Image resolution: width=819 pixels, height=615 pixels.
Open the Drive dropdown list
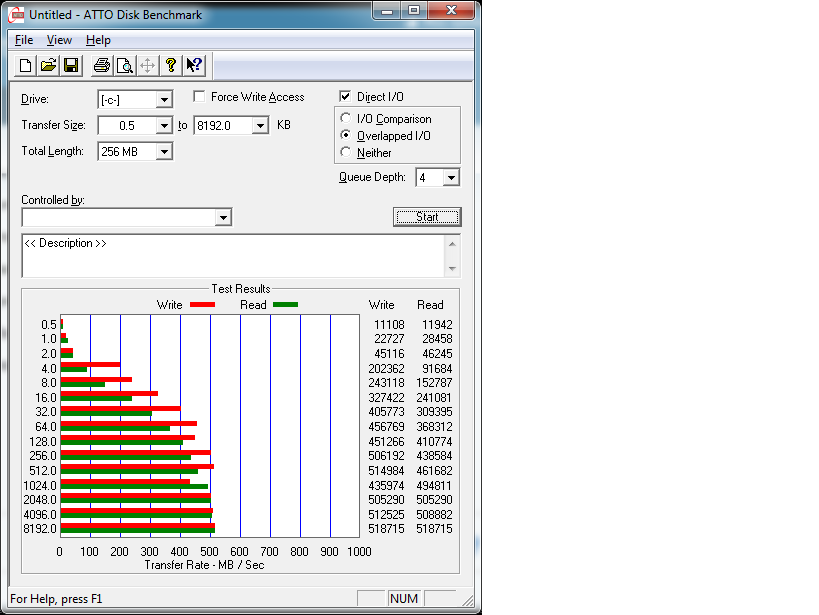tap(164, 99)
